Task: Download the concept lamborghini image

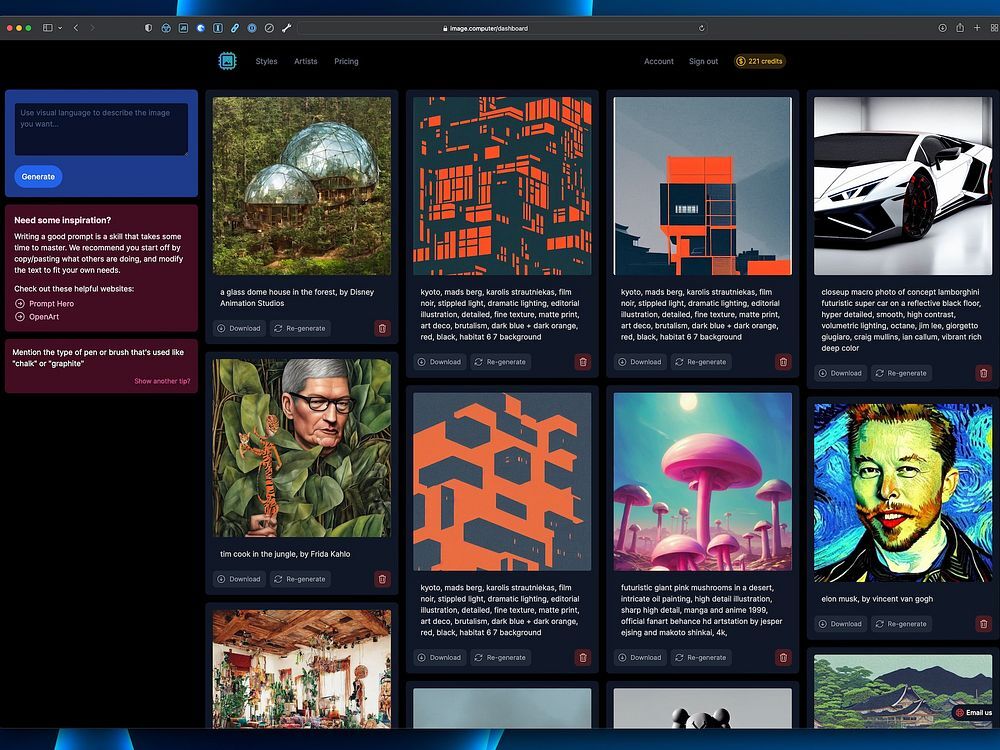Action: pyautogui.click(x=841, y=373)
